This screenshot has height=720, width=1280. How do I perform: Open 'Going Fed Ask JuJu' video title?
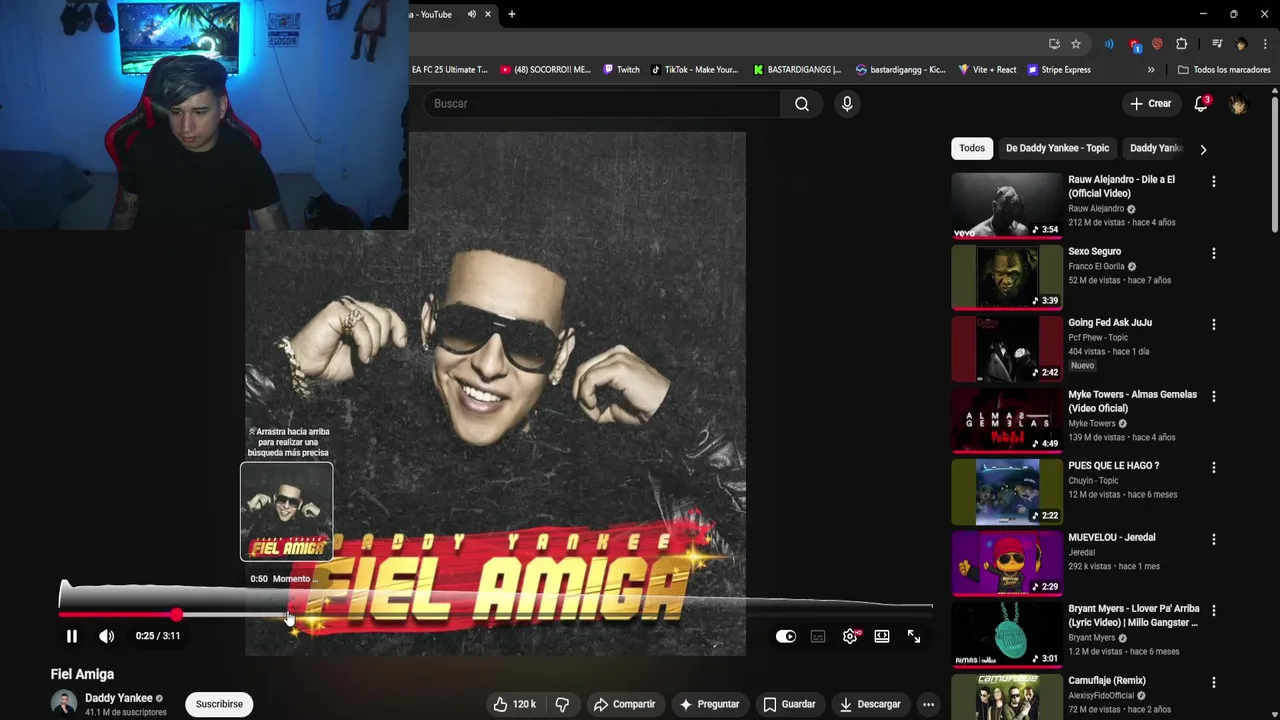tap(1110, 323)
